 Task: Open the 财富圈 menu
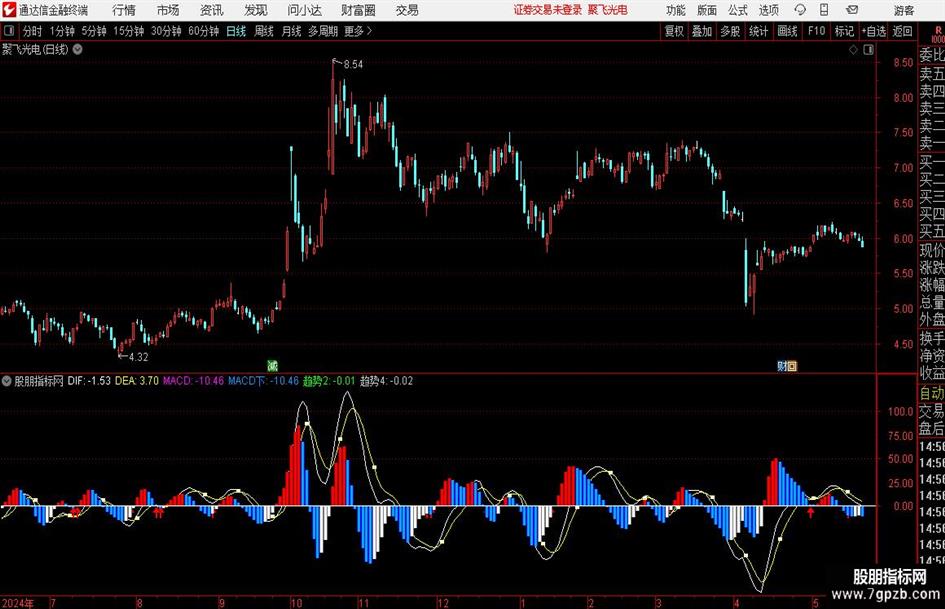pos(358,10)
